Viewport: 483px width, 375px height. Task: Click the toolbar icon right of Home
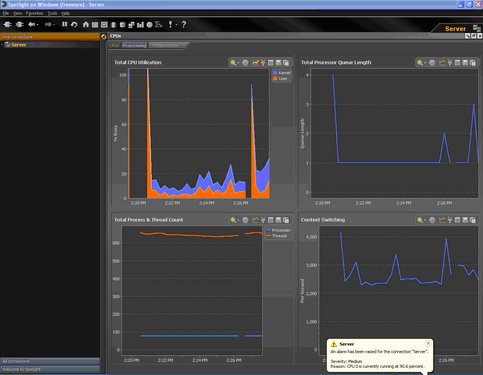(95, 25)
